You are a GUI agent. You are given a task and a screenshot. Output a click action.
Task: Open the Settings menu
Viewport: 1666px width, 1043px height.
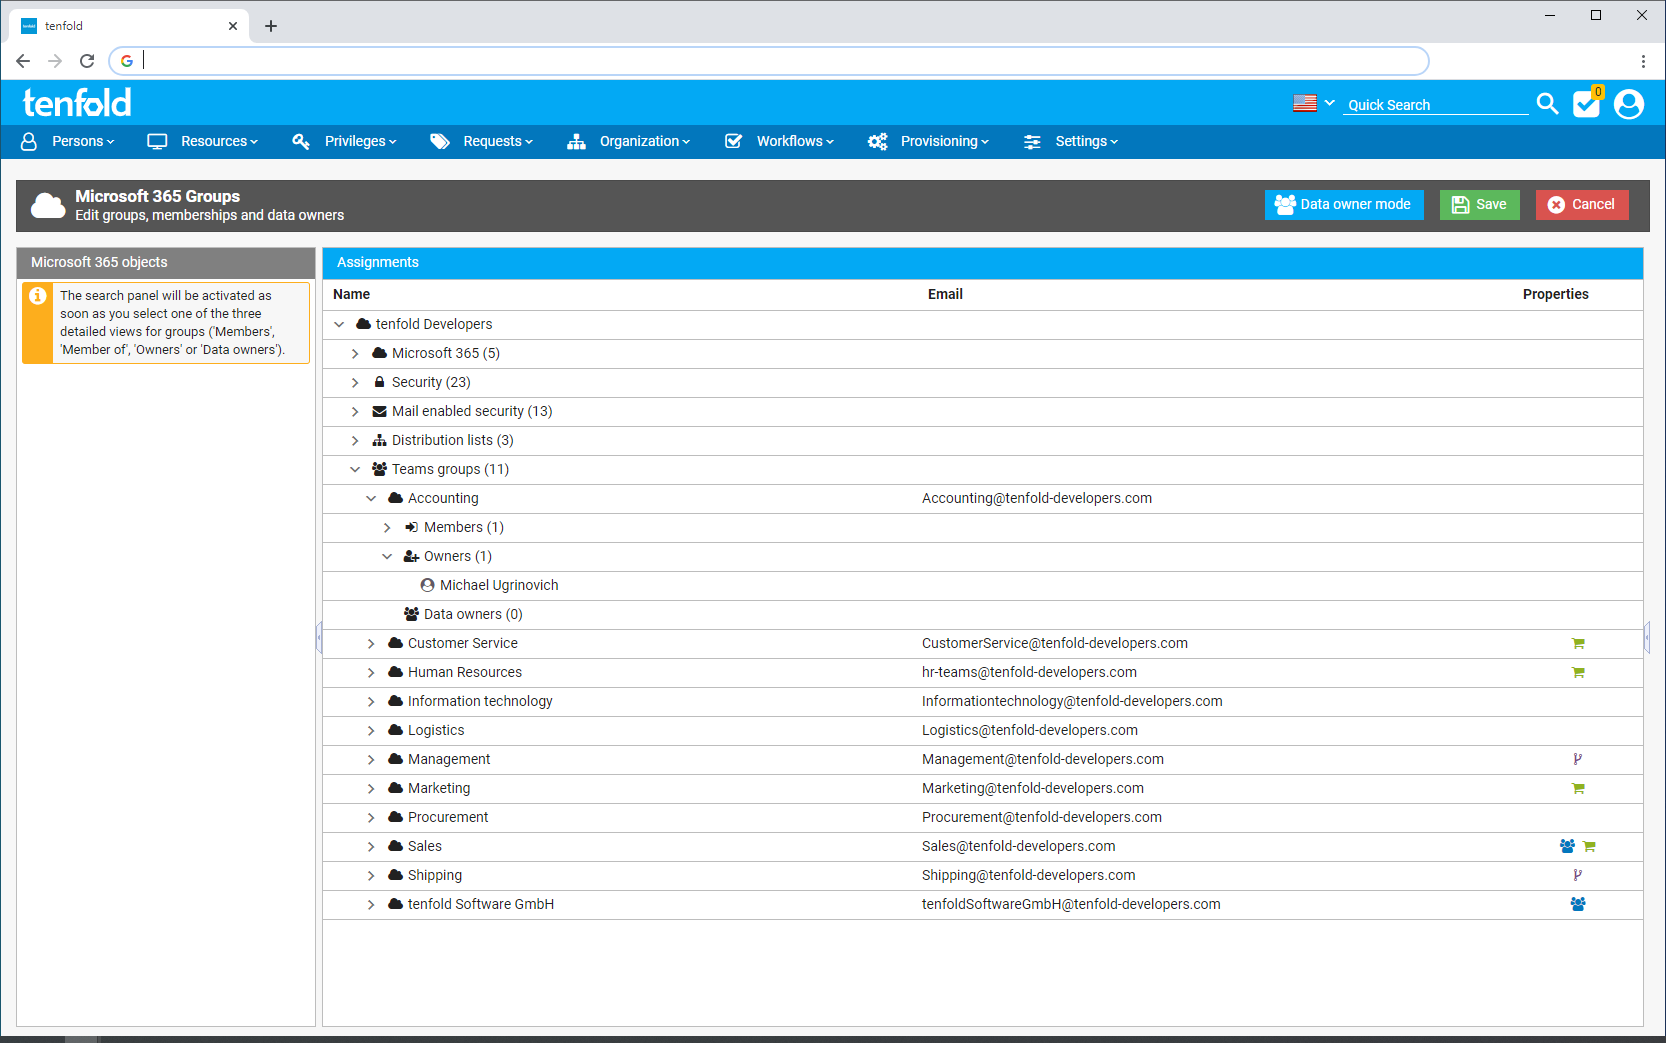(x=1071, y=141)
